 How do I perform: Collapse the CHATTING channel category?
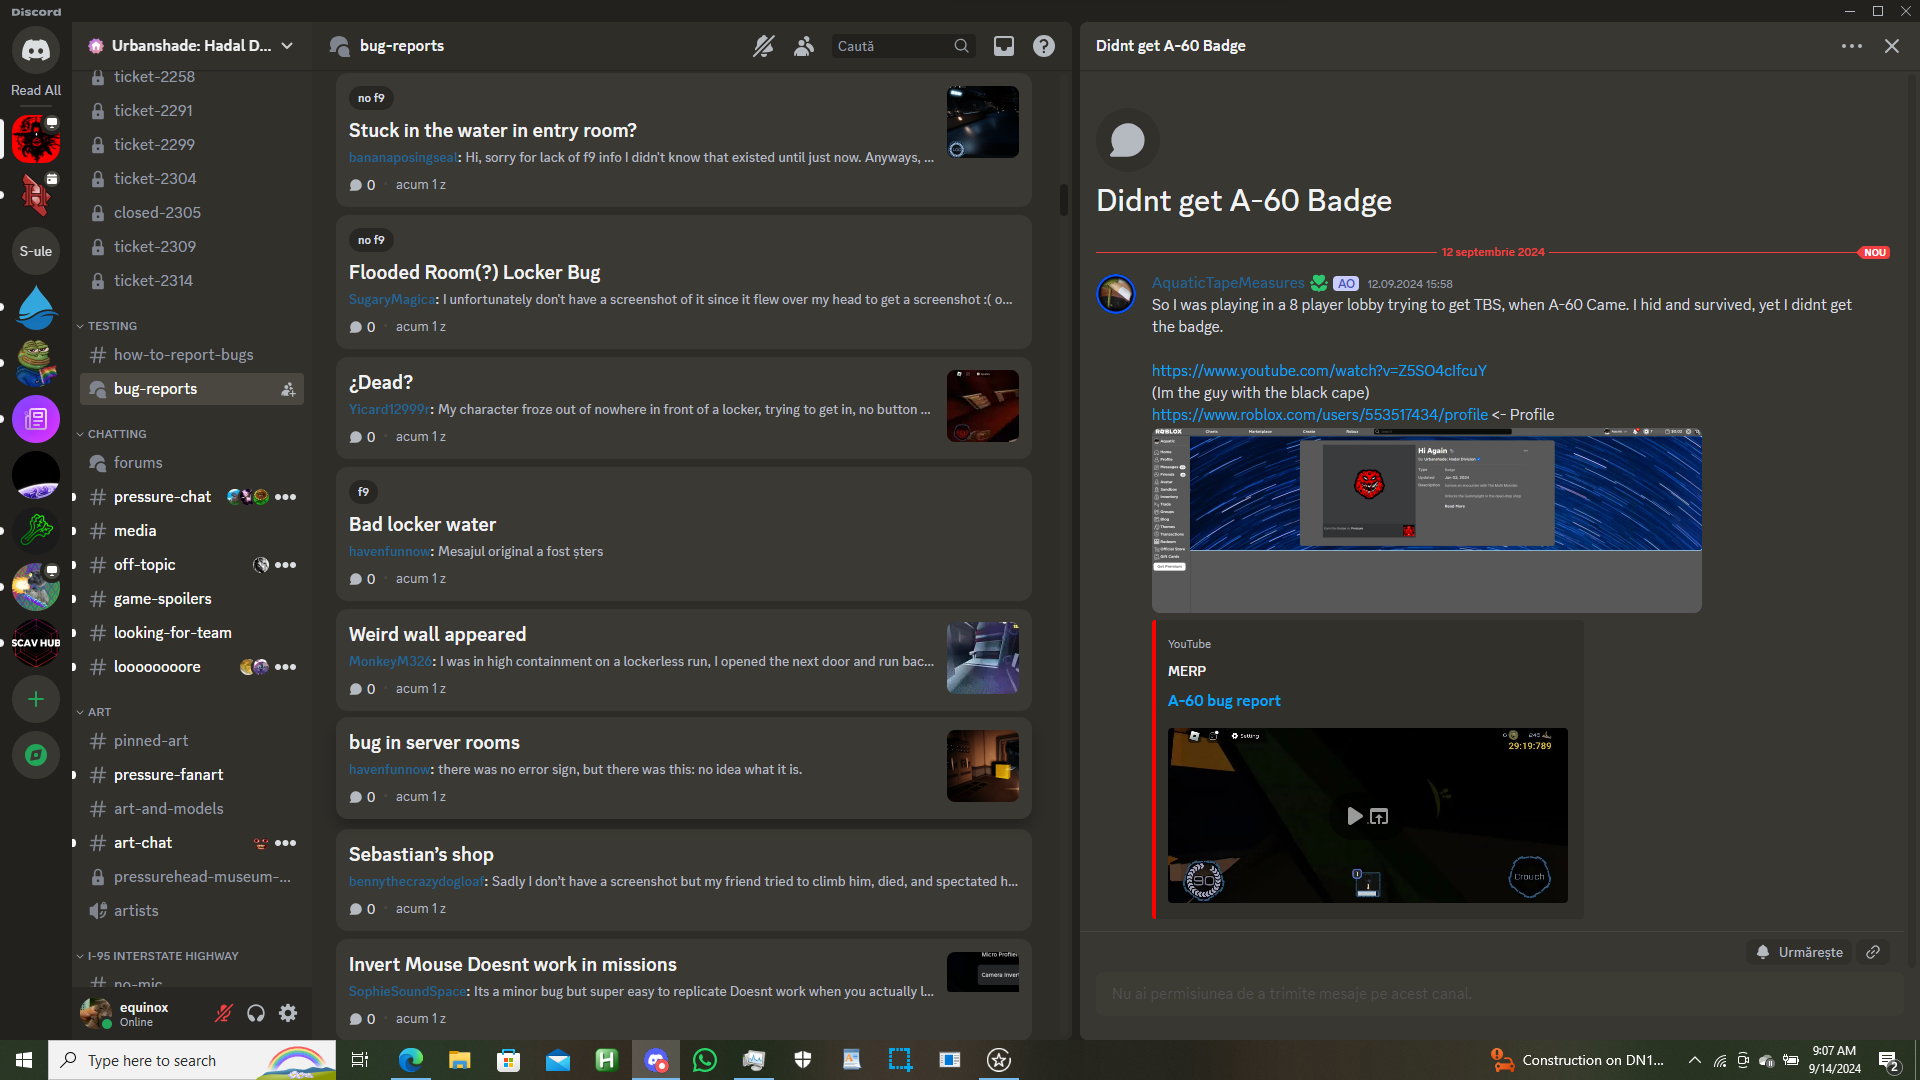click(116, 434)
